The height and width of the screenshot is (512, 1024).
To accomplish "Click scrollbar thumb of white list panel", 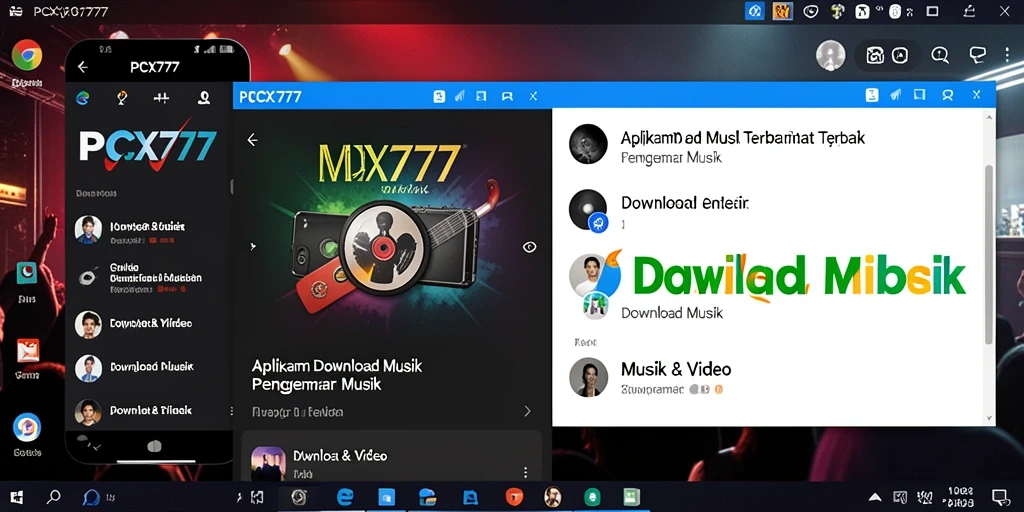I will click(989, 255).
